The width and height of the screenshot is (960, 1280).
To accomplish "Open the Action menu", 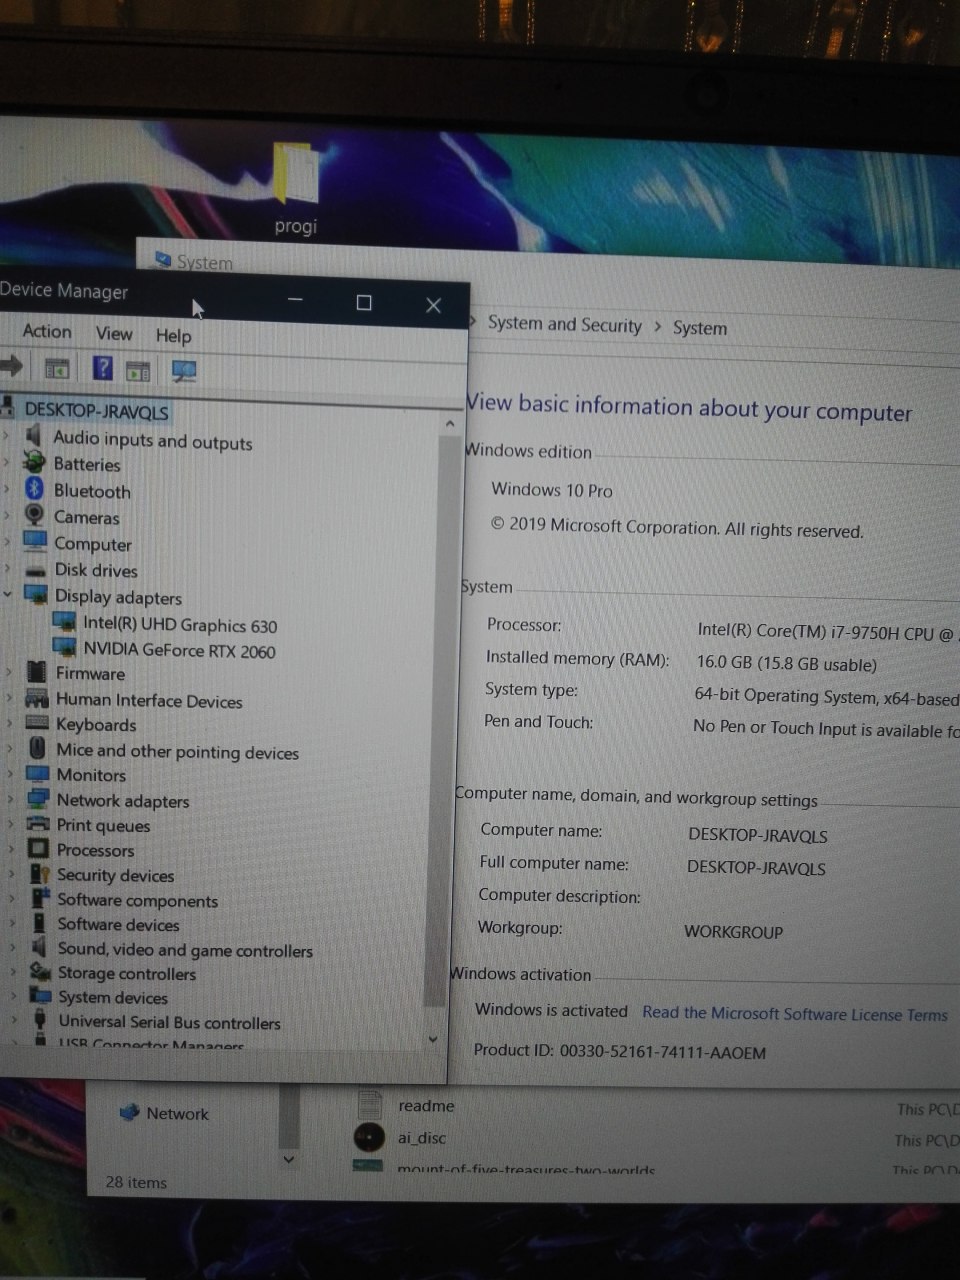I will coord(46,331).
